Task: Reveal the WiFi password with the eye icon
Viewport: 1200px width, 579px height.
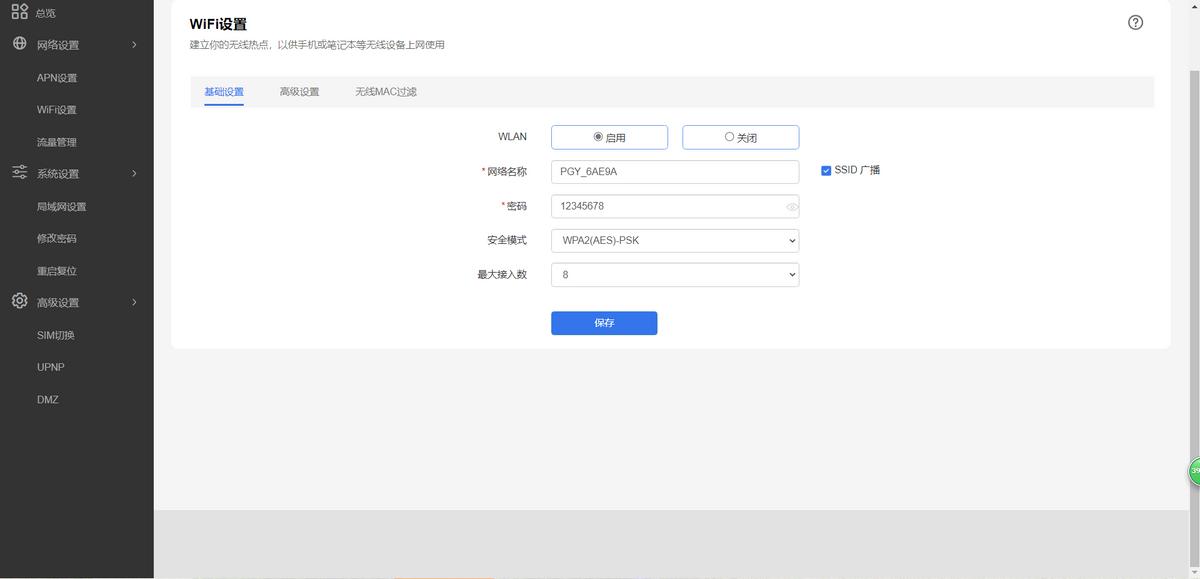Action: 790,206
